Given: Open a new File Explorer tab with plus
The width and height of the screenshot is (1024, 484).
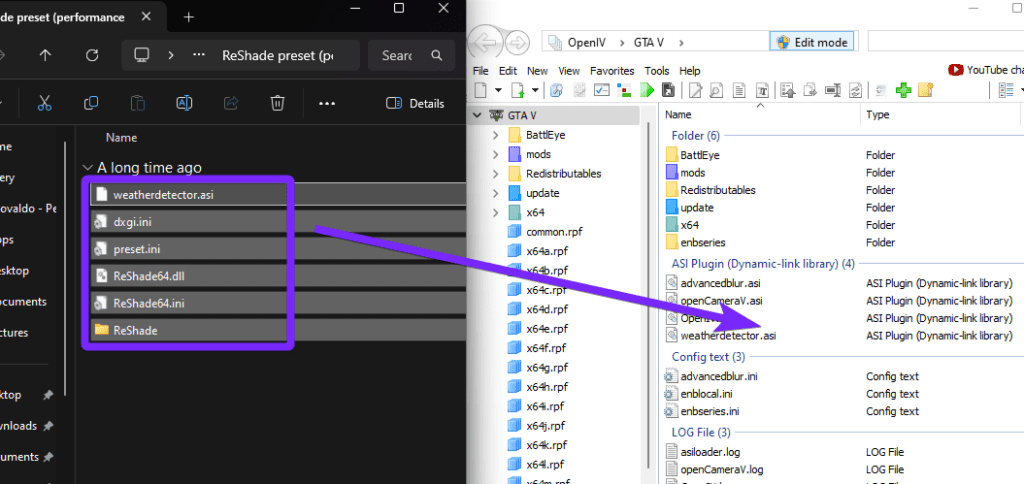Looking at the screenshot, I should (x=189, y=17).
